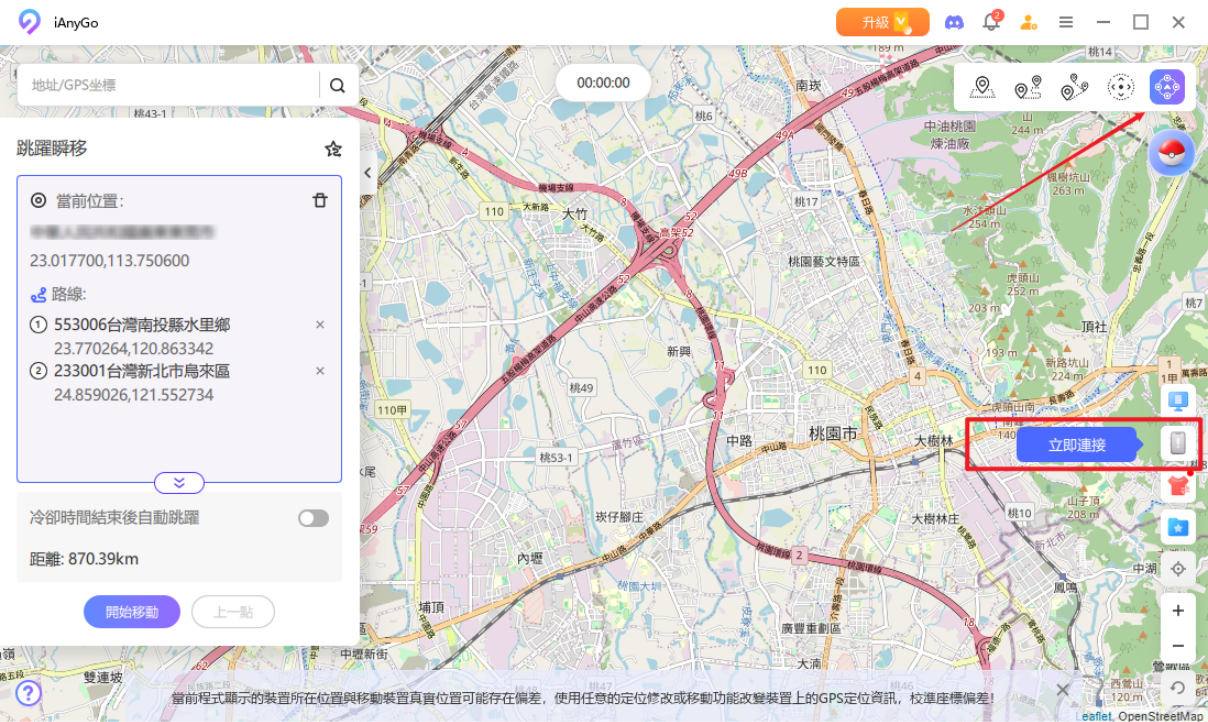Click the 升級 upgrade button
The image size is (1208, 722).
(883, 22)
